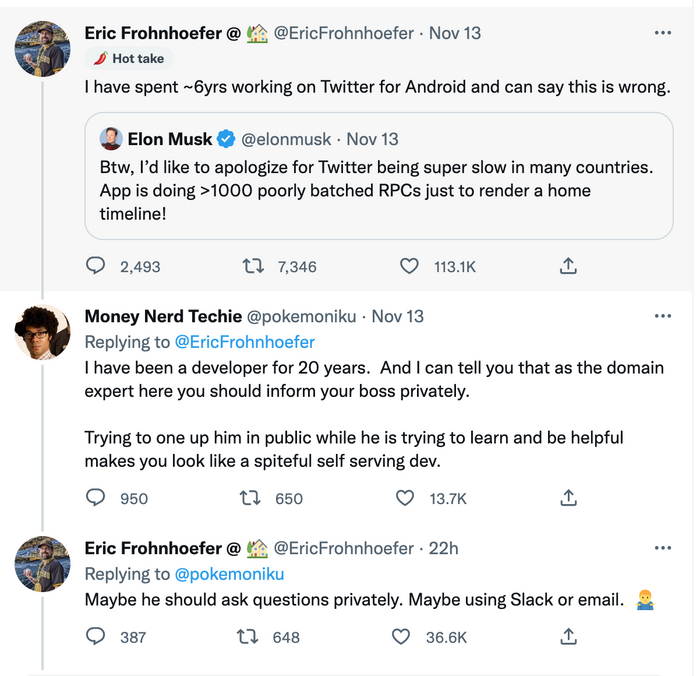Like the tweet with 13.7K likes
This screenshot has width=700, height=676.
405,498
